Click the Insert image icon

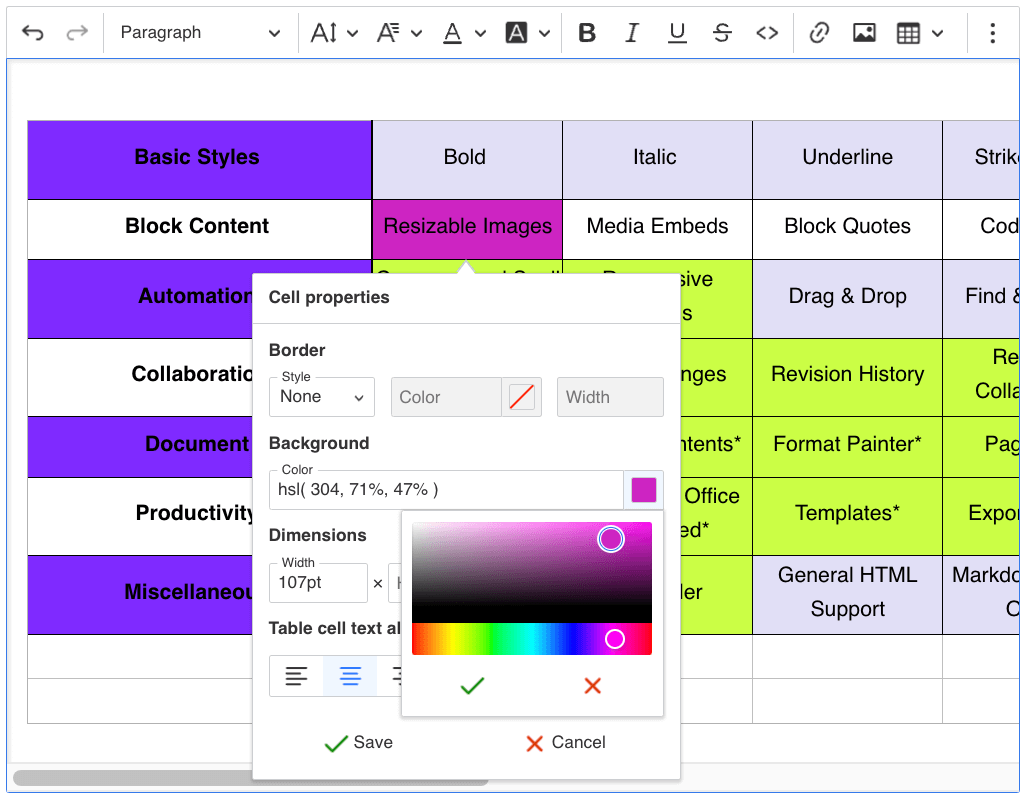864,33
